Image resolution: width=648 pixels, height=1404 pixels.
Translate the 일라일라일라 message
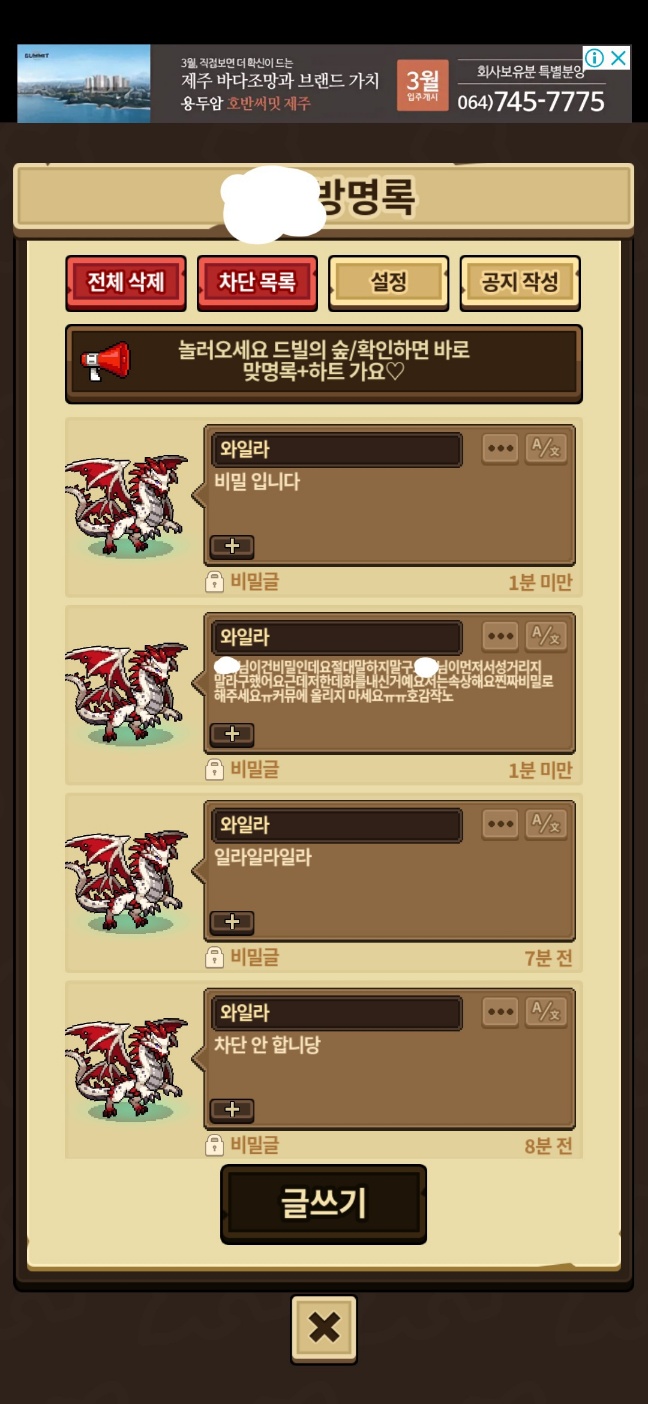point(546,824)
